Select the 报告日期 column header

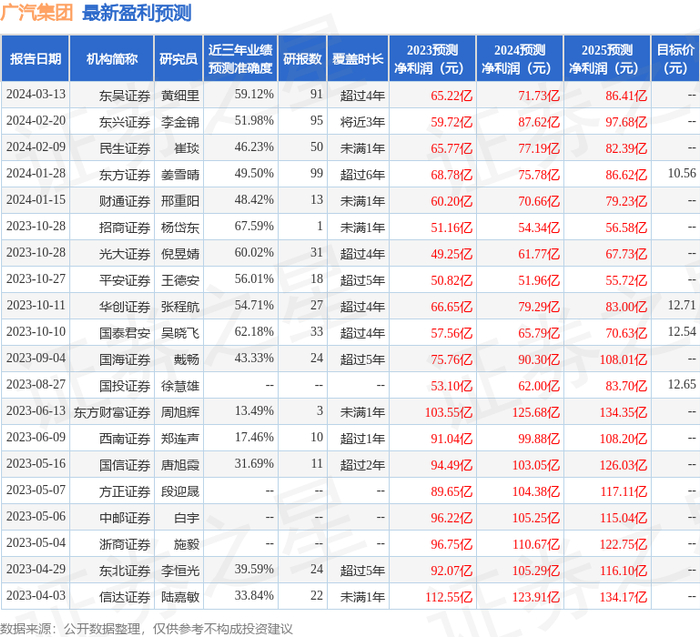click(35, 59)
